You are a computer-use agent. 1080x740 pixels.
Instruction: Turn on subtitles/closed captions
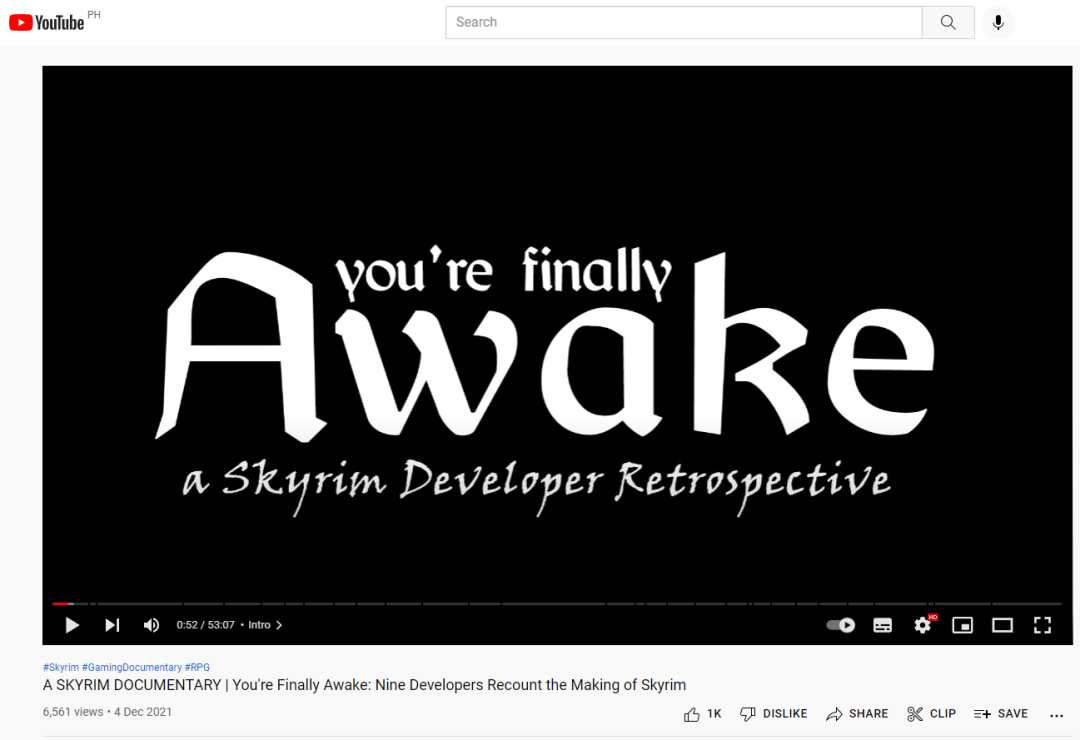point(882,625)
